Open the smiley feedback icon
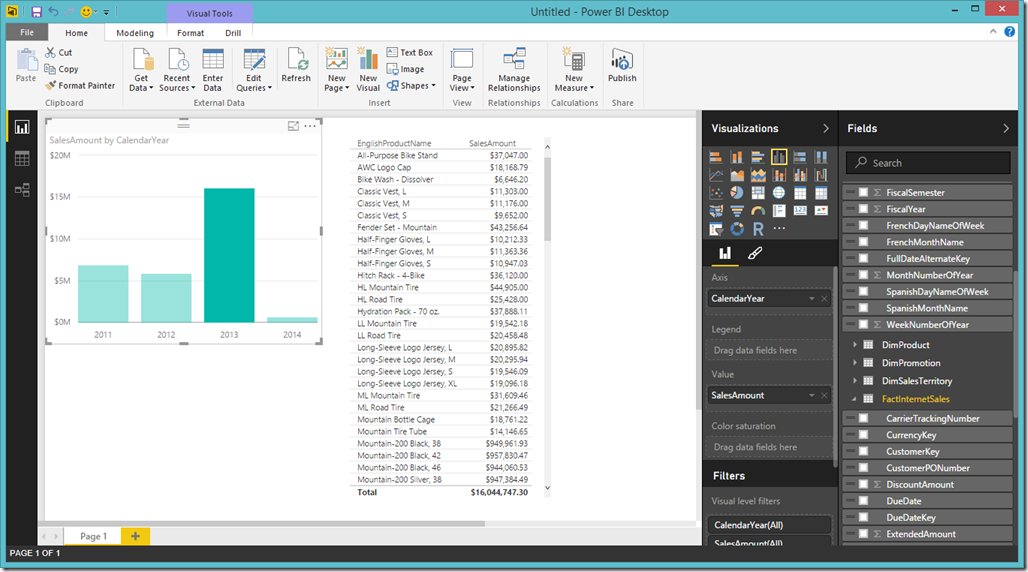This screenshot has width=1028, height=572. click(x=87, y=12)
